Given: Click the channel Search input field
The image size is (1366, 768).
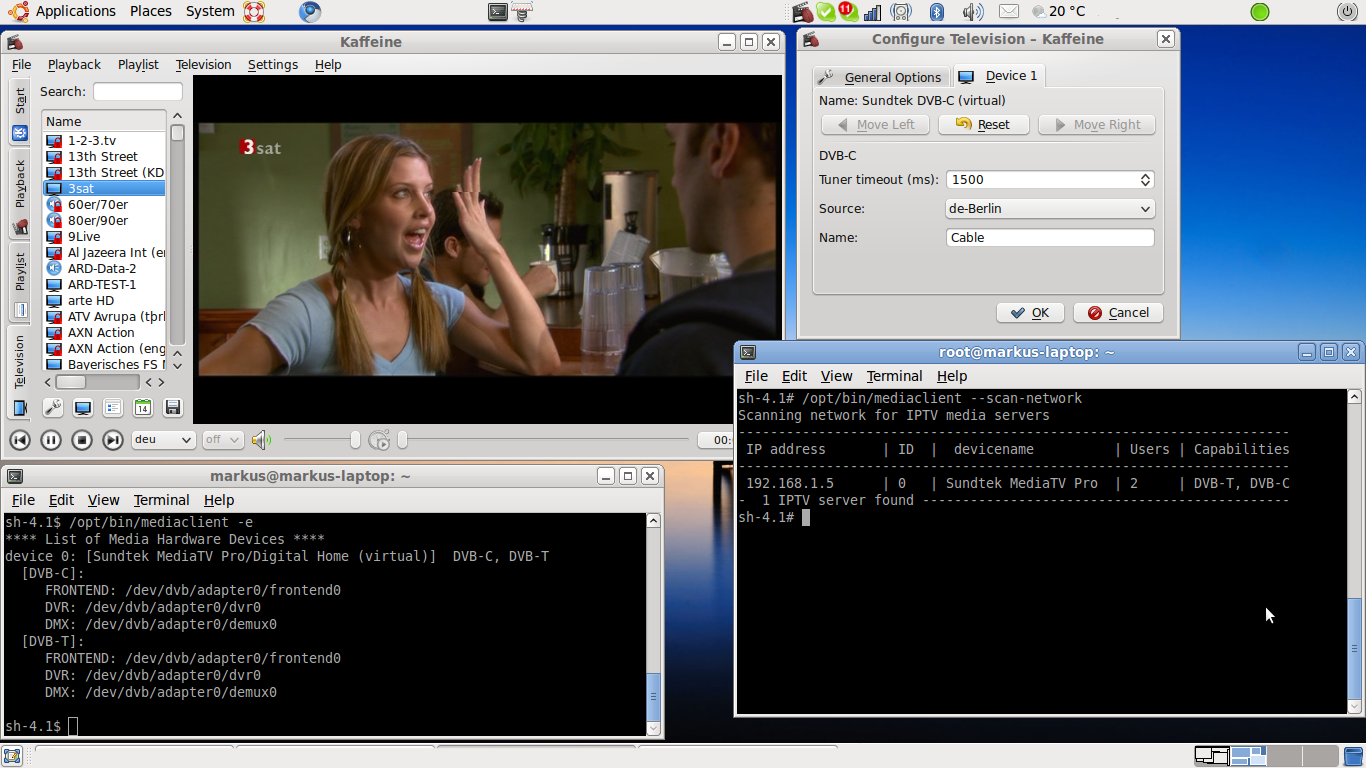Looking at the screenshot, I should [x=138, y=91].
